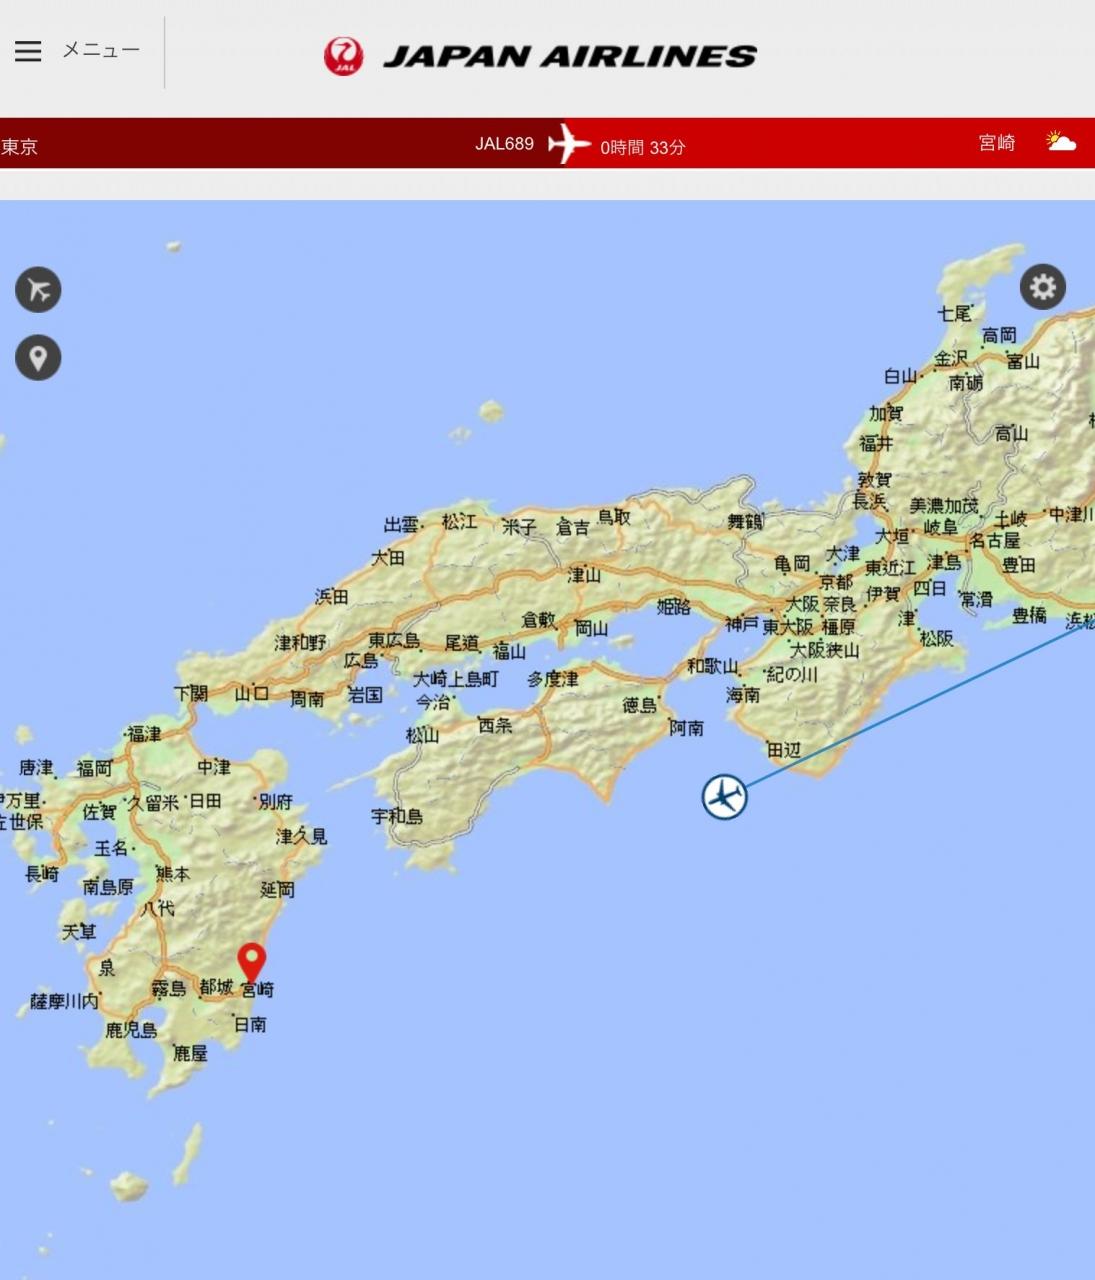Click the remaining time 0時間 33分
Viewport: 1095px width, 1280px height.
[x=642, y=147]
